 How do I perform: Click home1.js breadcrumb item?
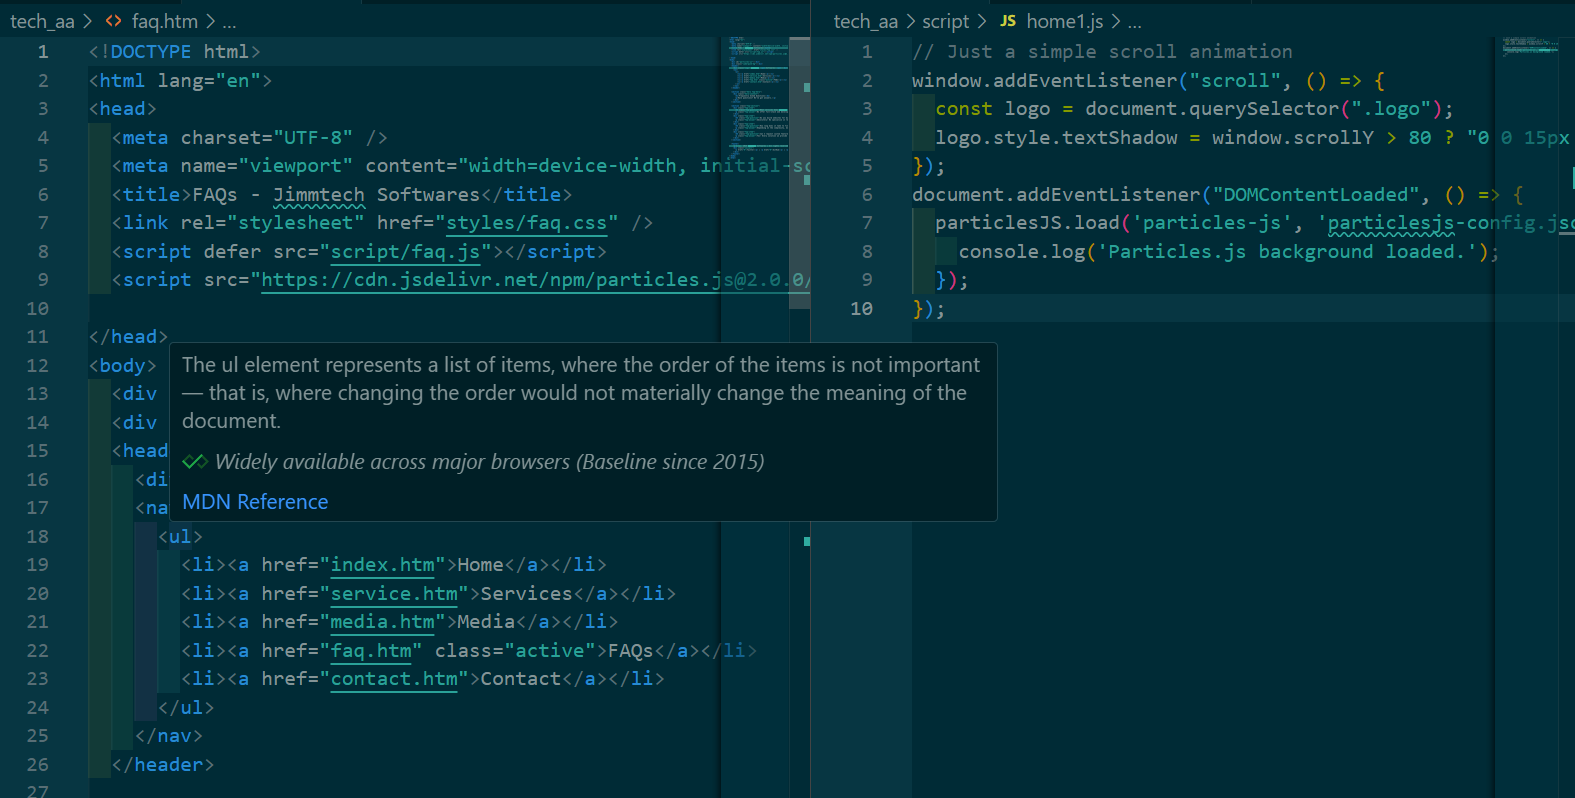(x=1065, y=21)
